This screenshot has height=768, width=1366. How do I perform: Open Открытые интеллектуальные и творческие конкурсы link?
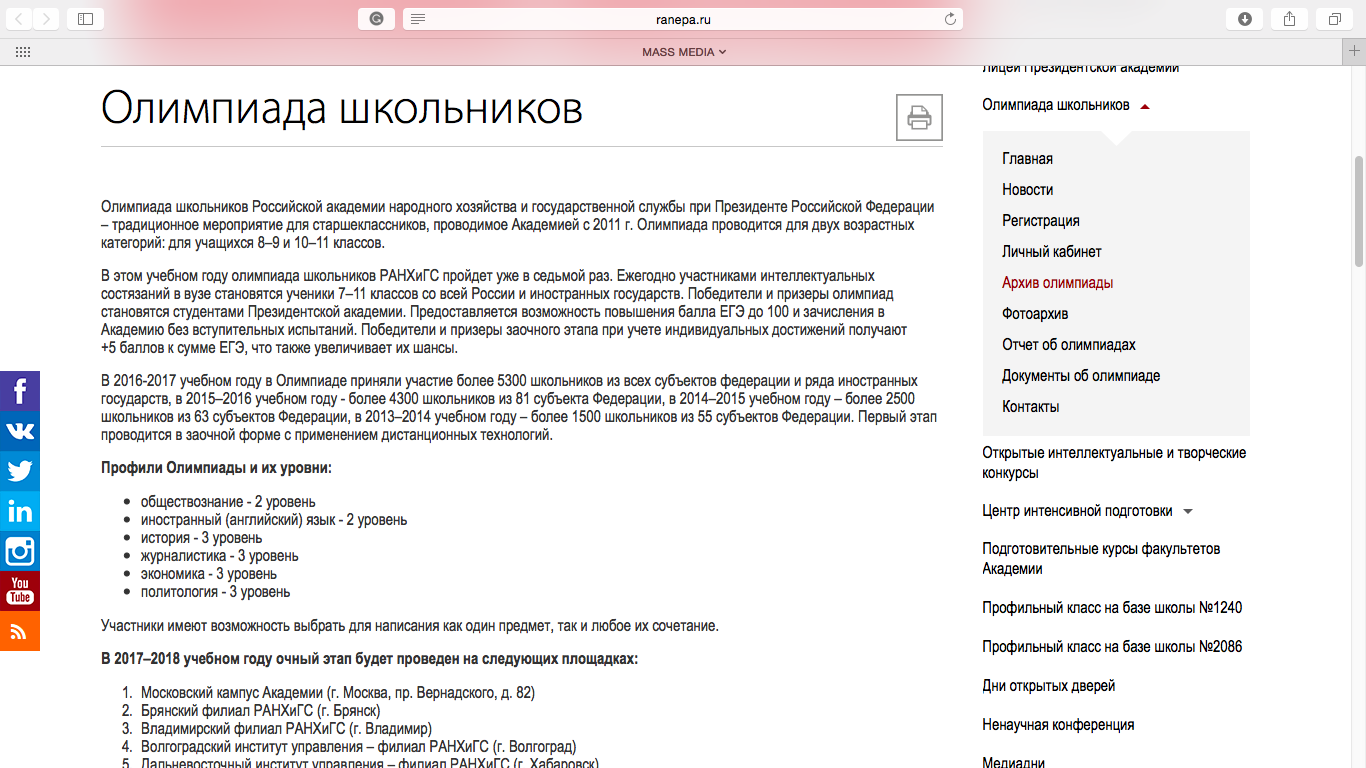click(x=1114, y=463)
